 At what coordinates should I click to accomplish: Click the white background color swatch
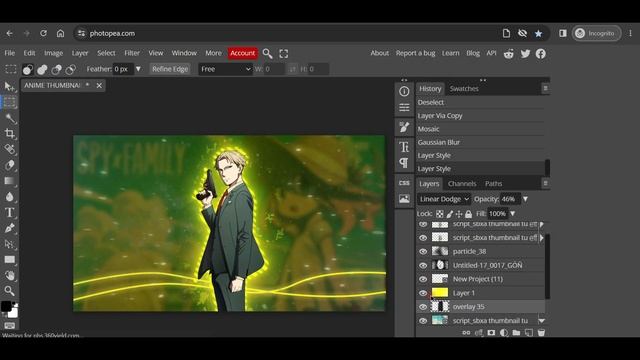(13, 313)
